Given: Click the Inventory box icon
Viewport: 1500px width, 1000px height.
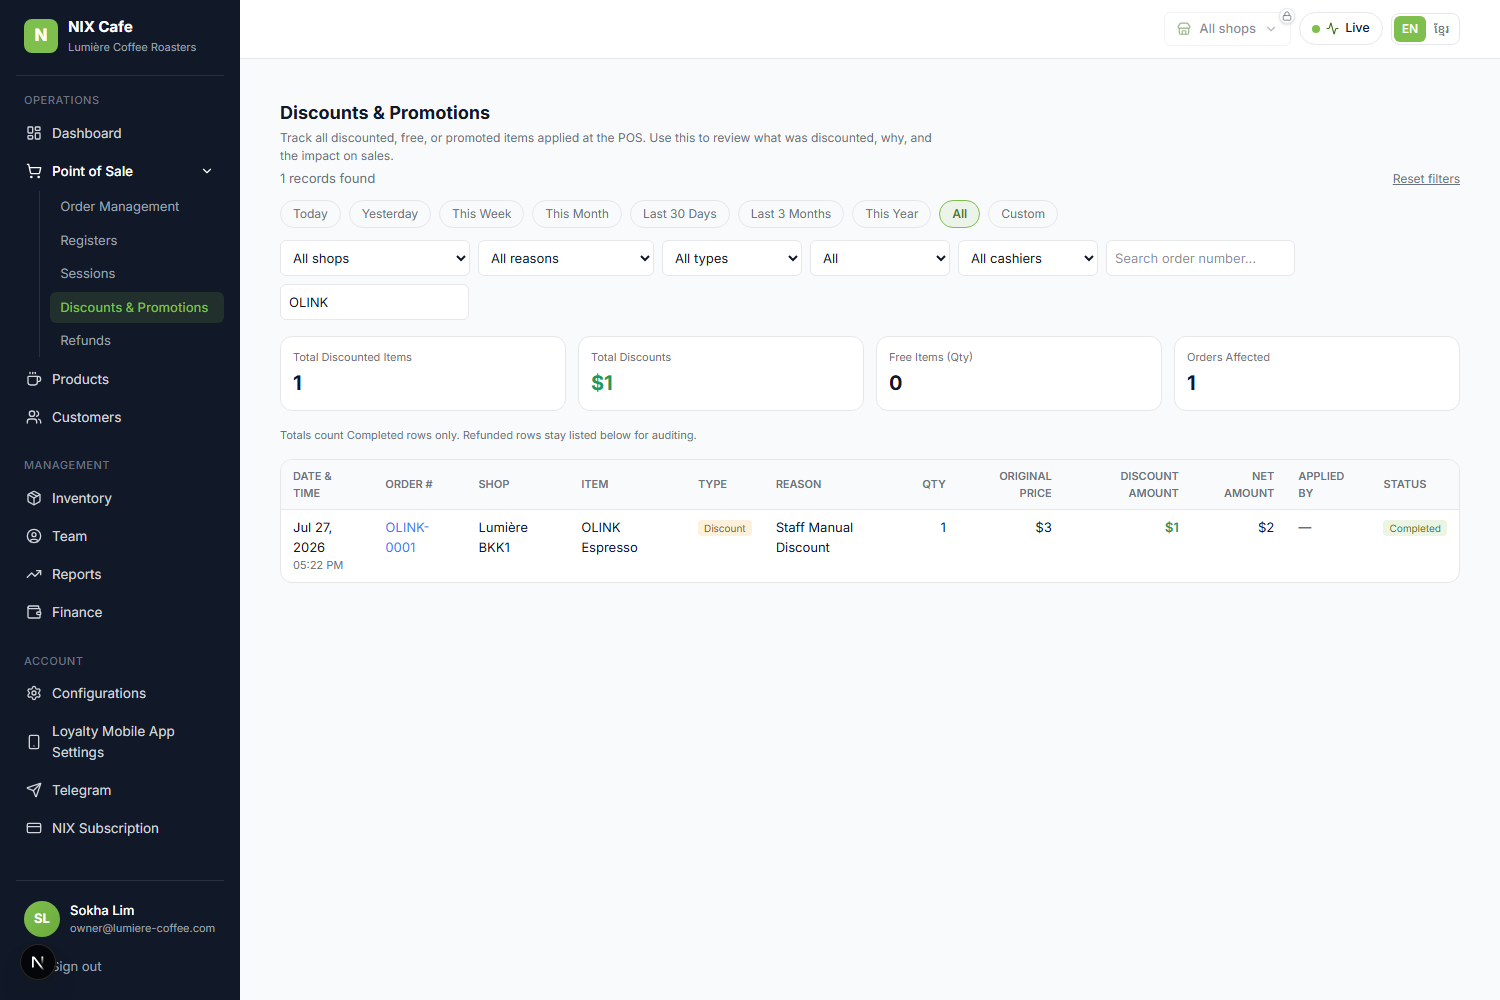Looking at the screenshot, I should 34,498.
